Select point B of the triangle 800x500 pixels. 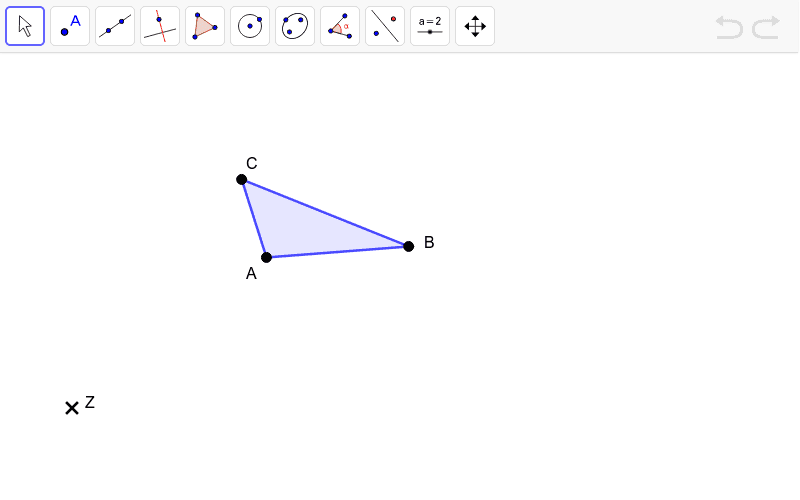(x=408, y=246)
